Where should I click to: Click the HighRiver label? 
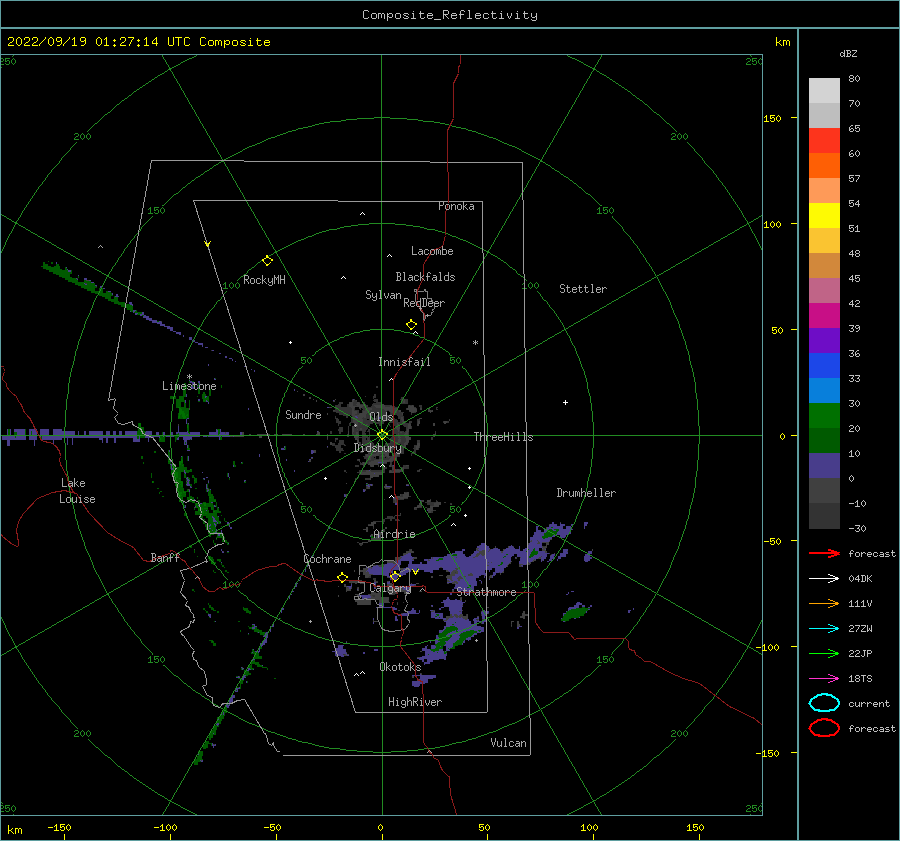(415, 702)
